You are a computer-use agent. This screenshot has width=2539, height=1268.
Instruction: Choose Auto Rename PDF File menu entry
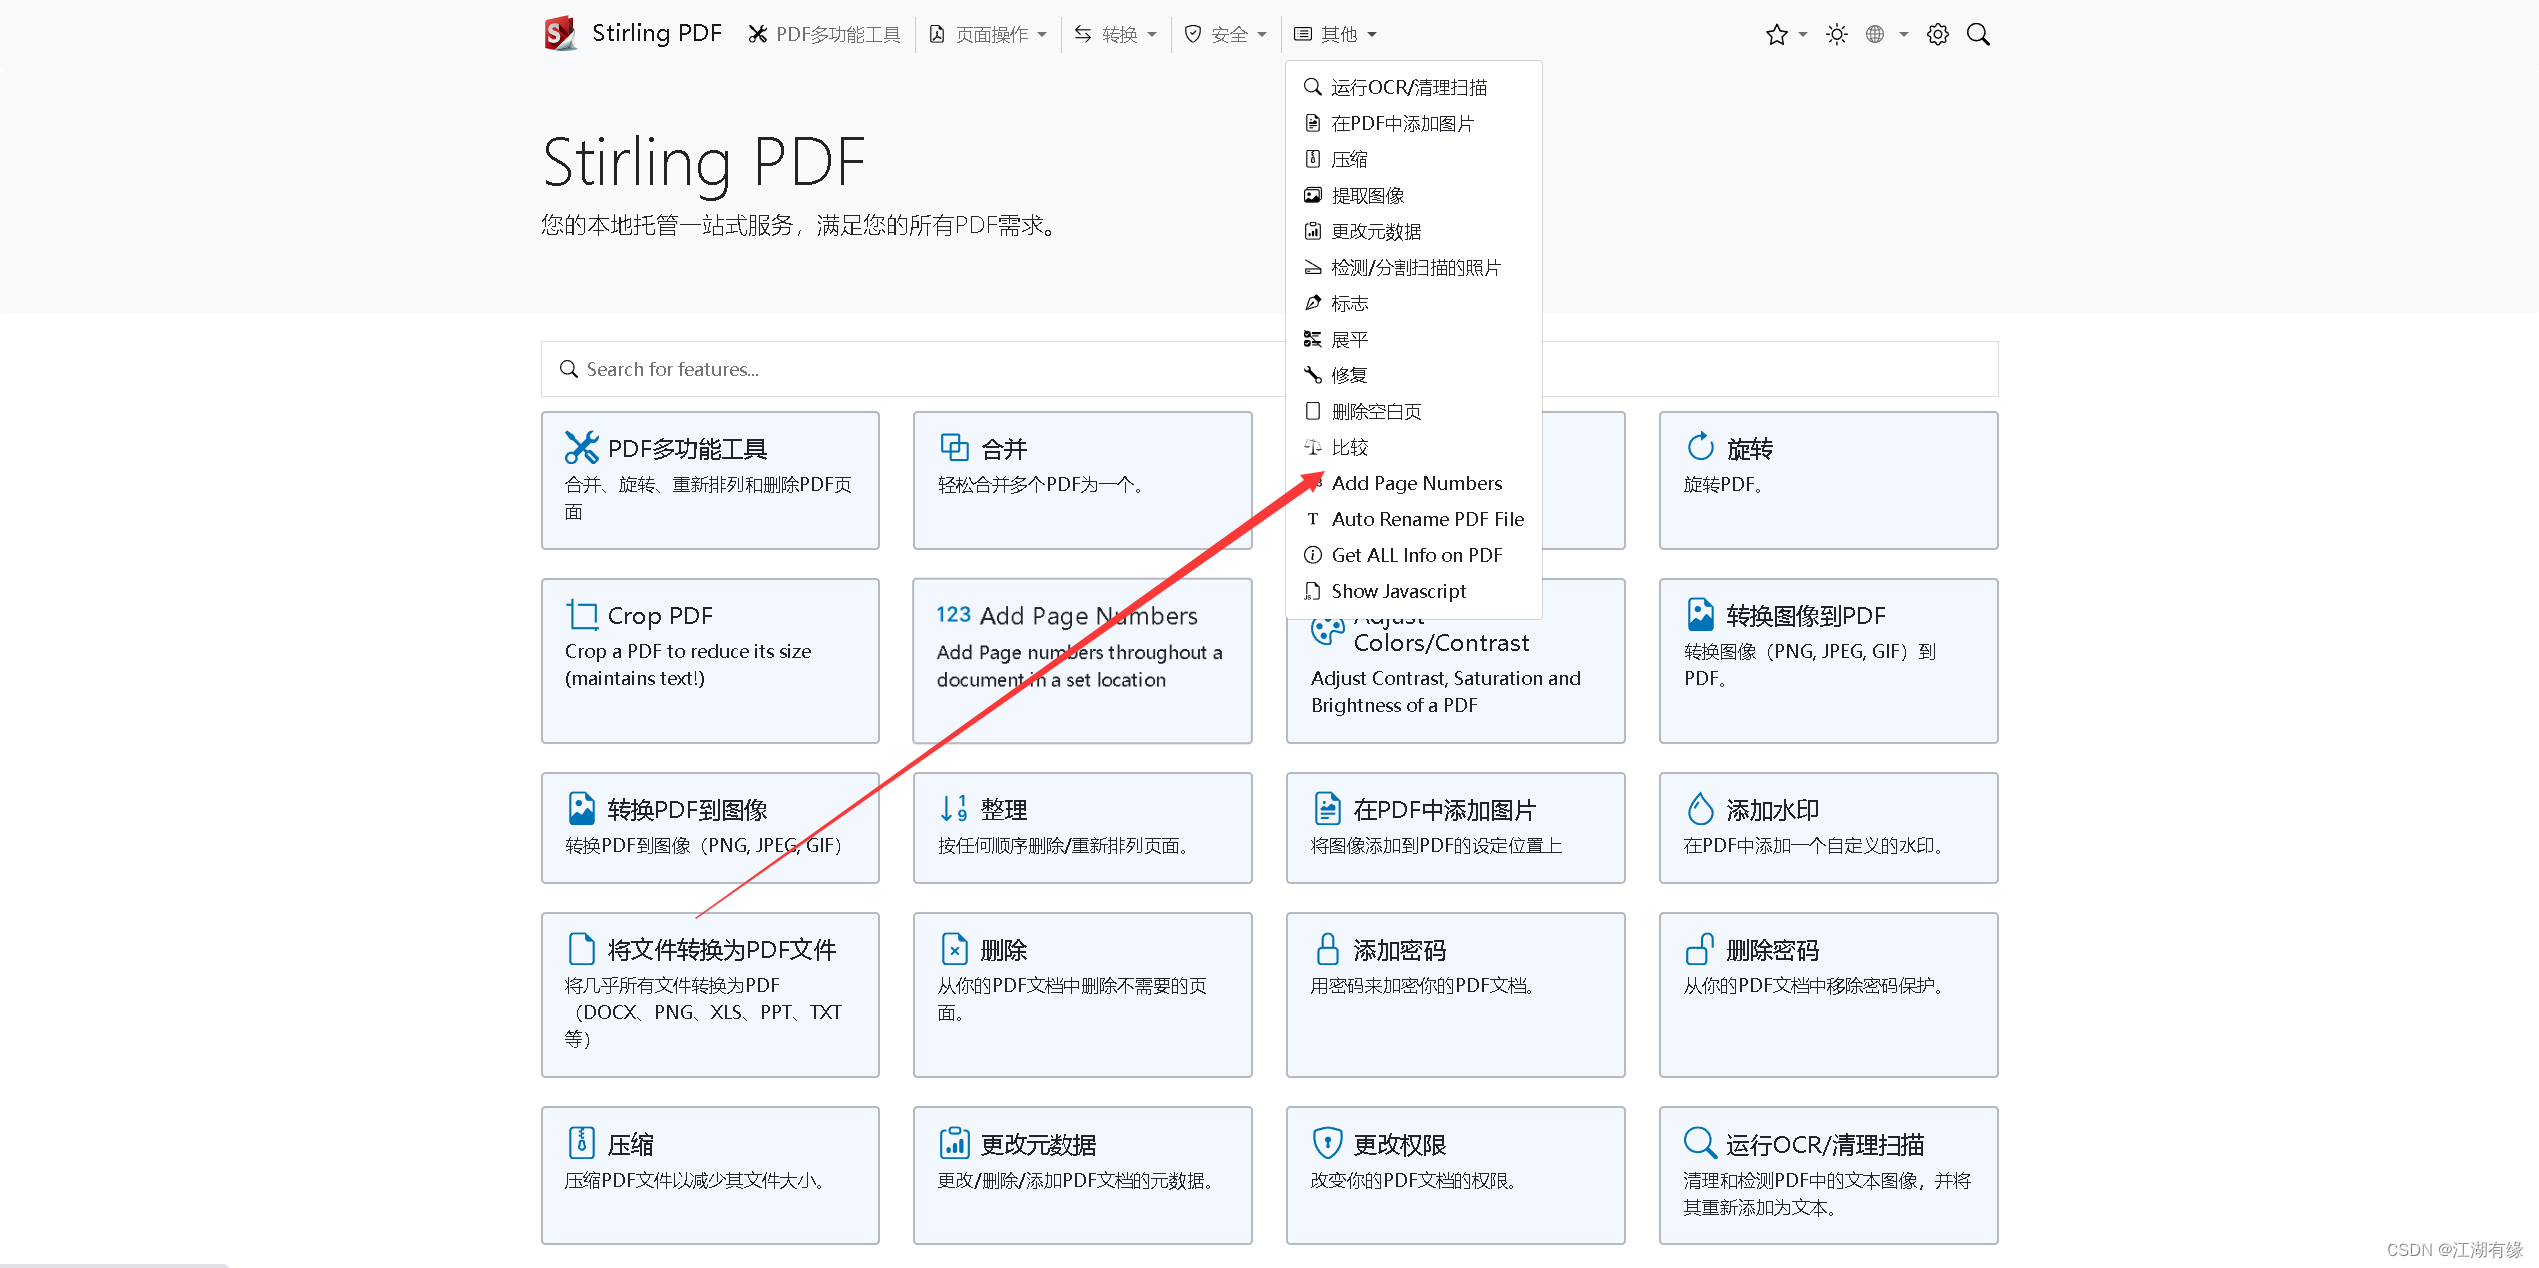1413,520
